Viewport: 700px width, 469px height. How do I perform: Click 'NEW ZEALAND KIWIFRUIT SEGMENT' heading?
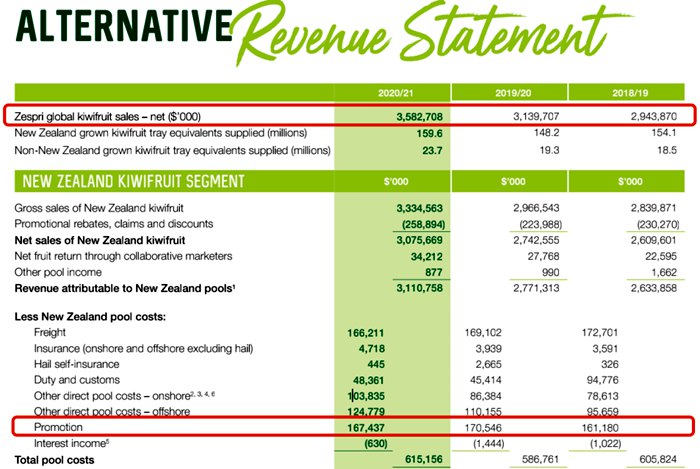(133, 181)
